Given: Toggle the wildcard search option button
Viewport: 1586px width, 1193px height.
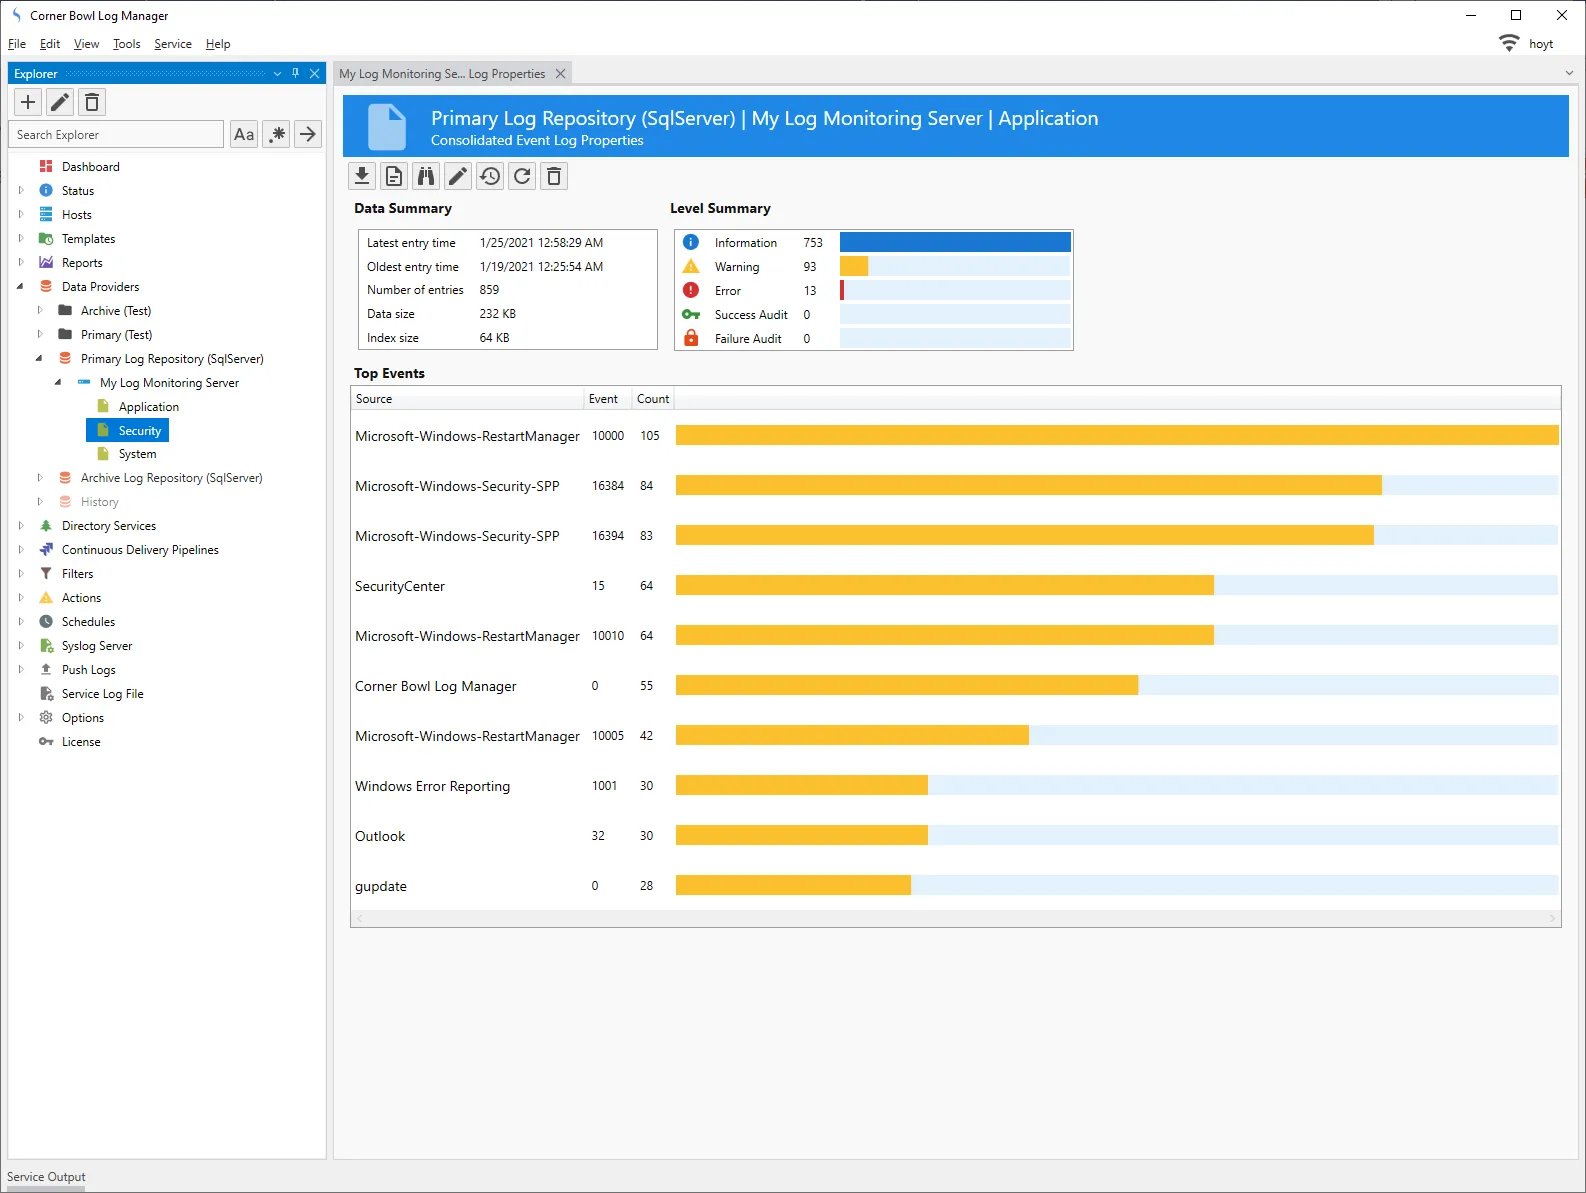Looking at the screenshot, I should pyautogui.click(x=277, y=134).
